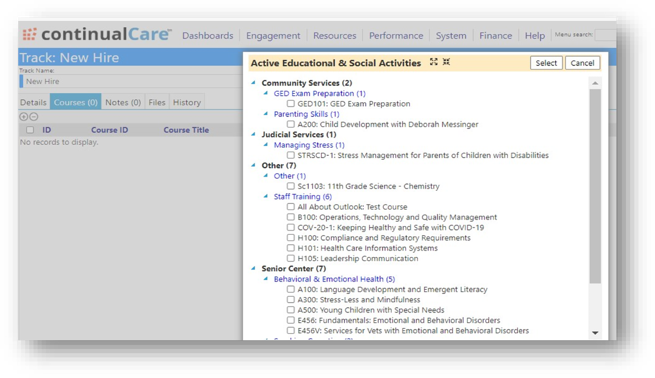Collapse Parenting Skills node
The image size is (655, 378).
pyautogui.click(x=265, y=114)
